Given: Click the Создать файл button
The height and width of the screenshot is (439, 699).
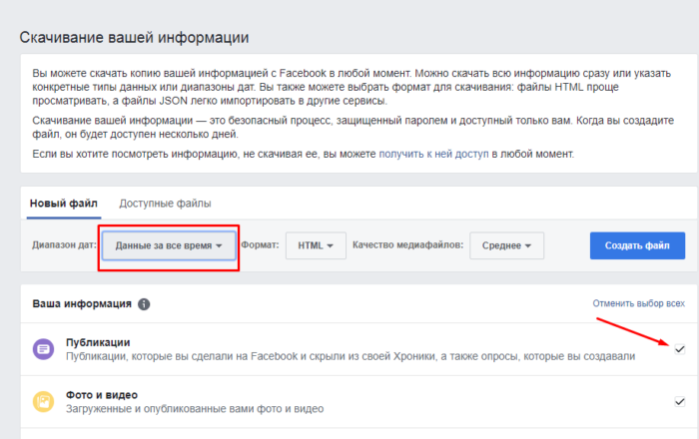Looking at the screenshot, I should pyautogui.click(x=637, y=246).
